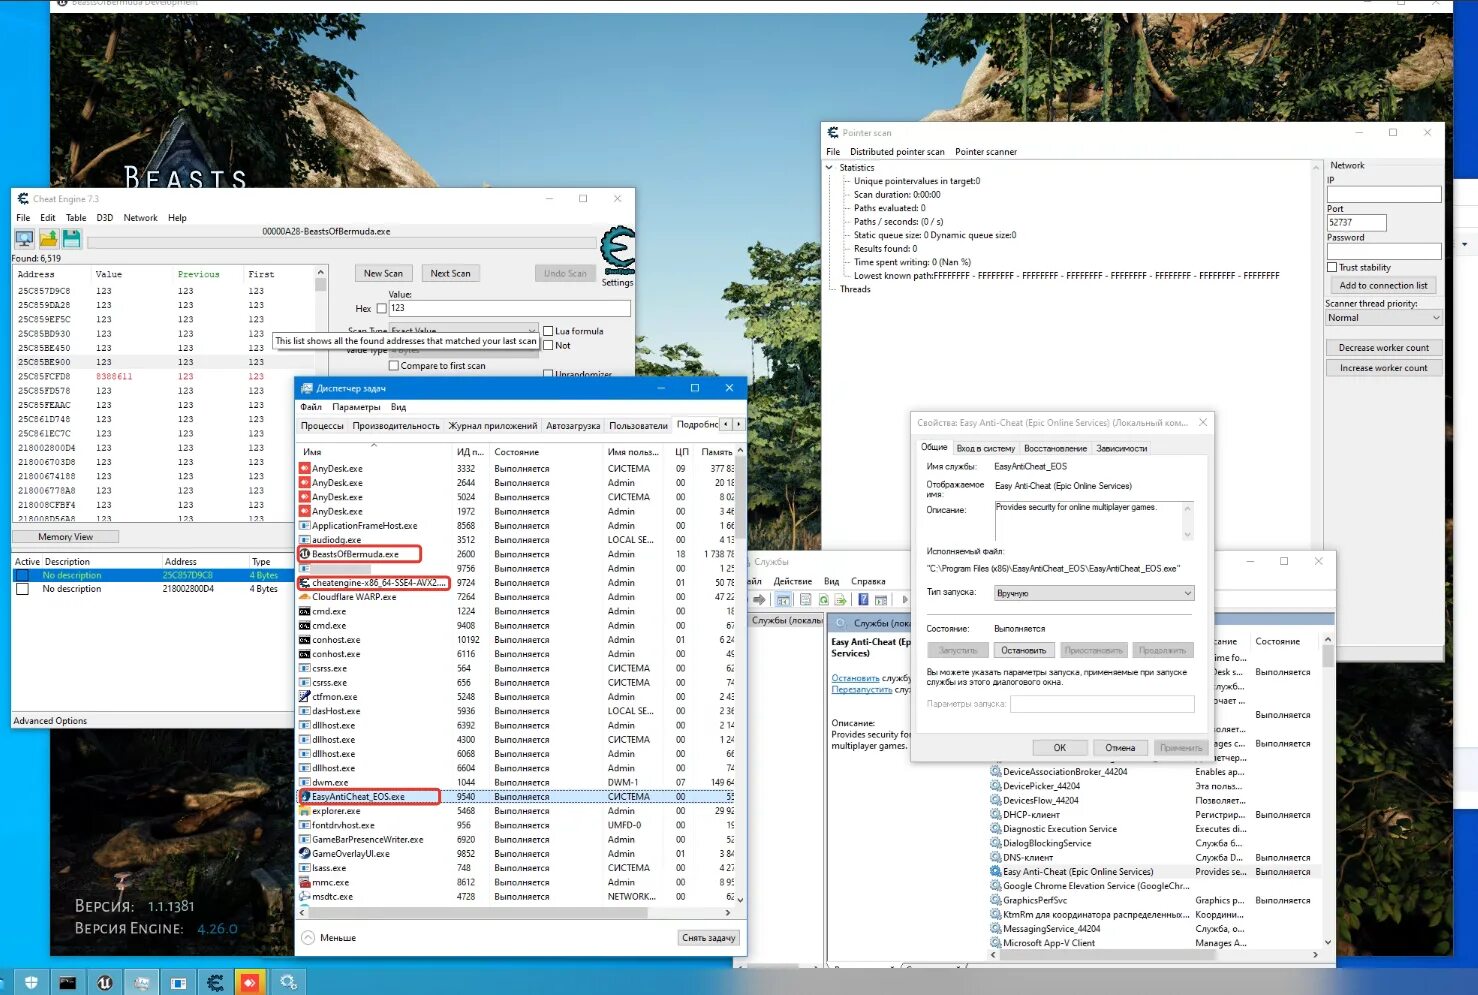
Task: Click the GameOverlayUI.exe Steam icon
Action: (305, 854)
